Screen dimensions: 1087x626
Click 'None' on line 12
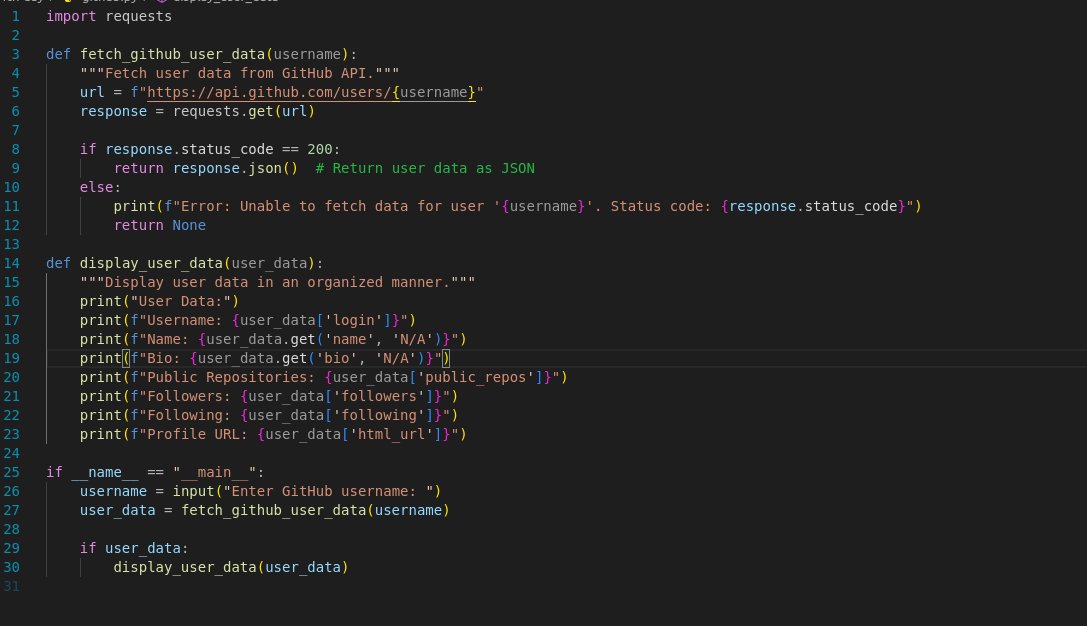(189, 225)
